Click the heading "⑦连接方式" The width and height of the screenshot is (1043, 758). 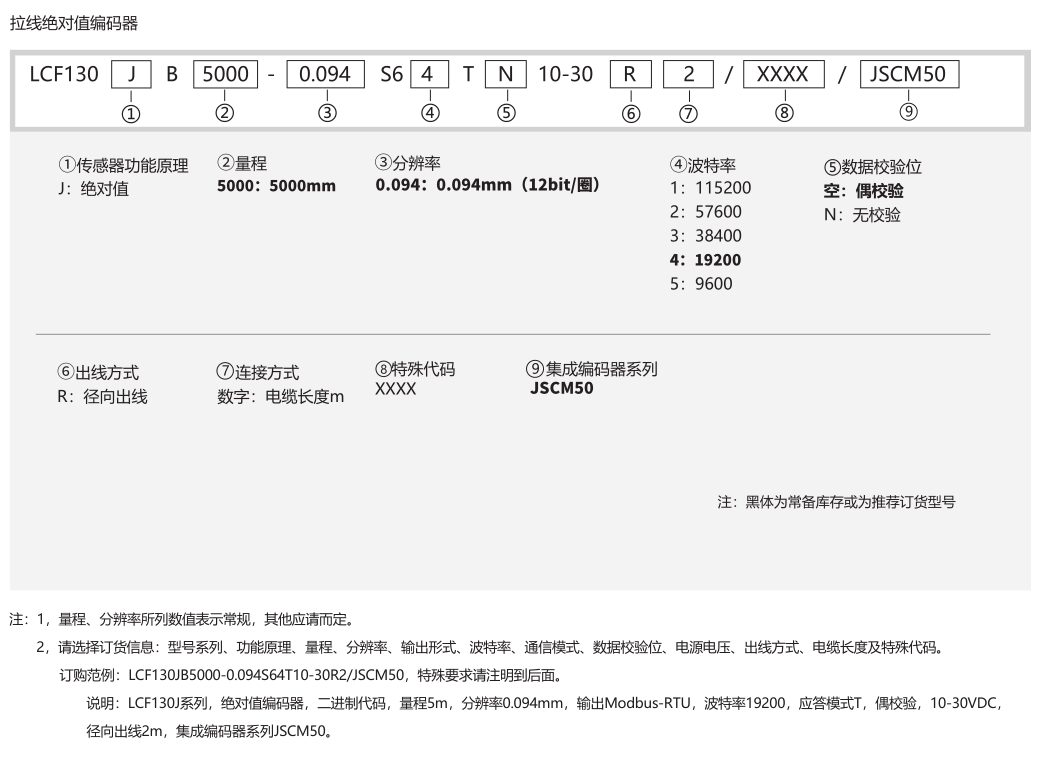point(258,372)
